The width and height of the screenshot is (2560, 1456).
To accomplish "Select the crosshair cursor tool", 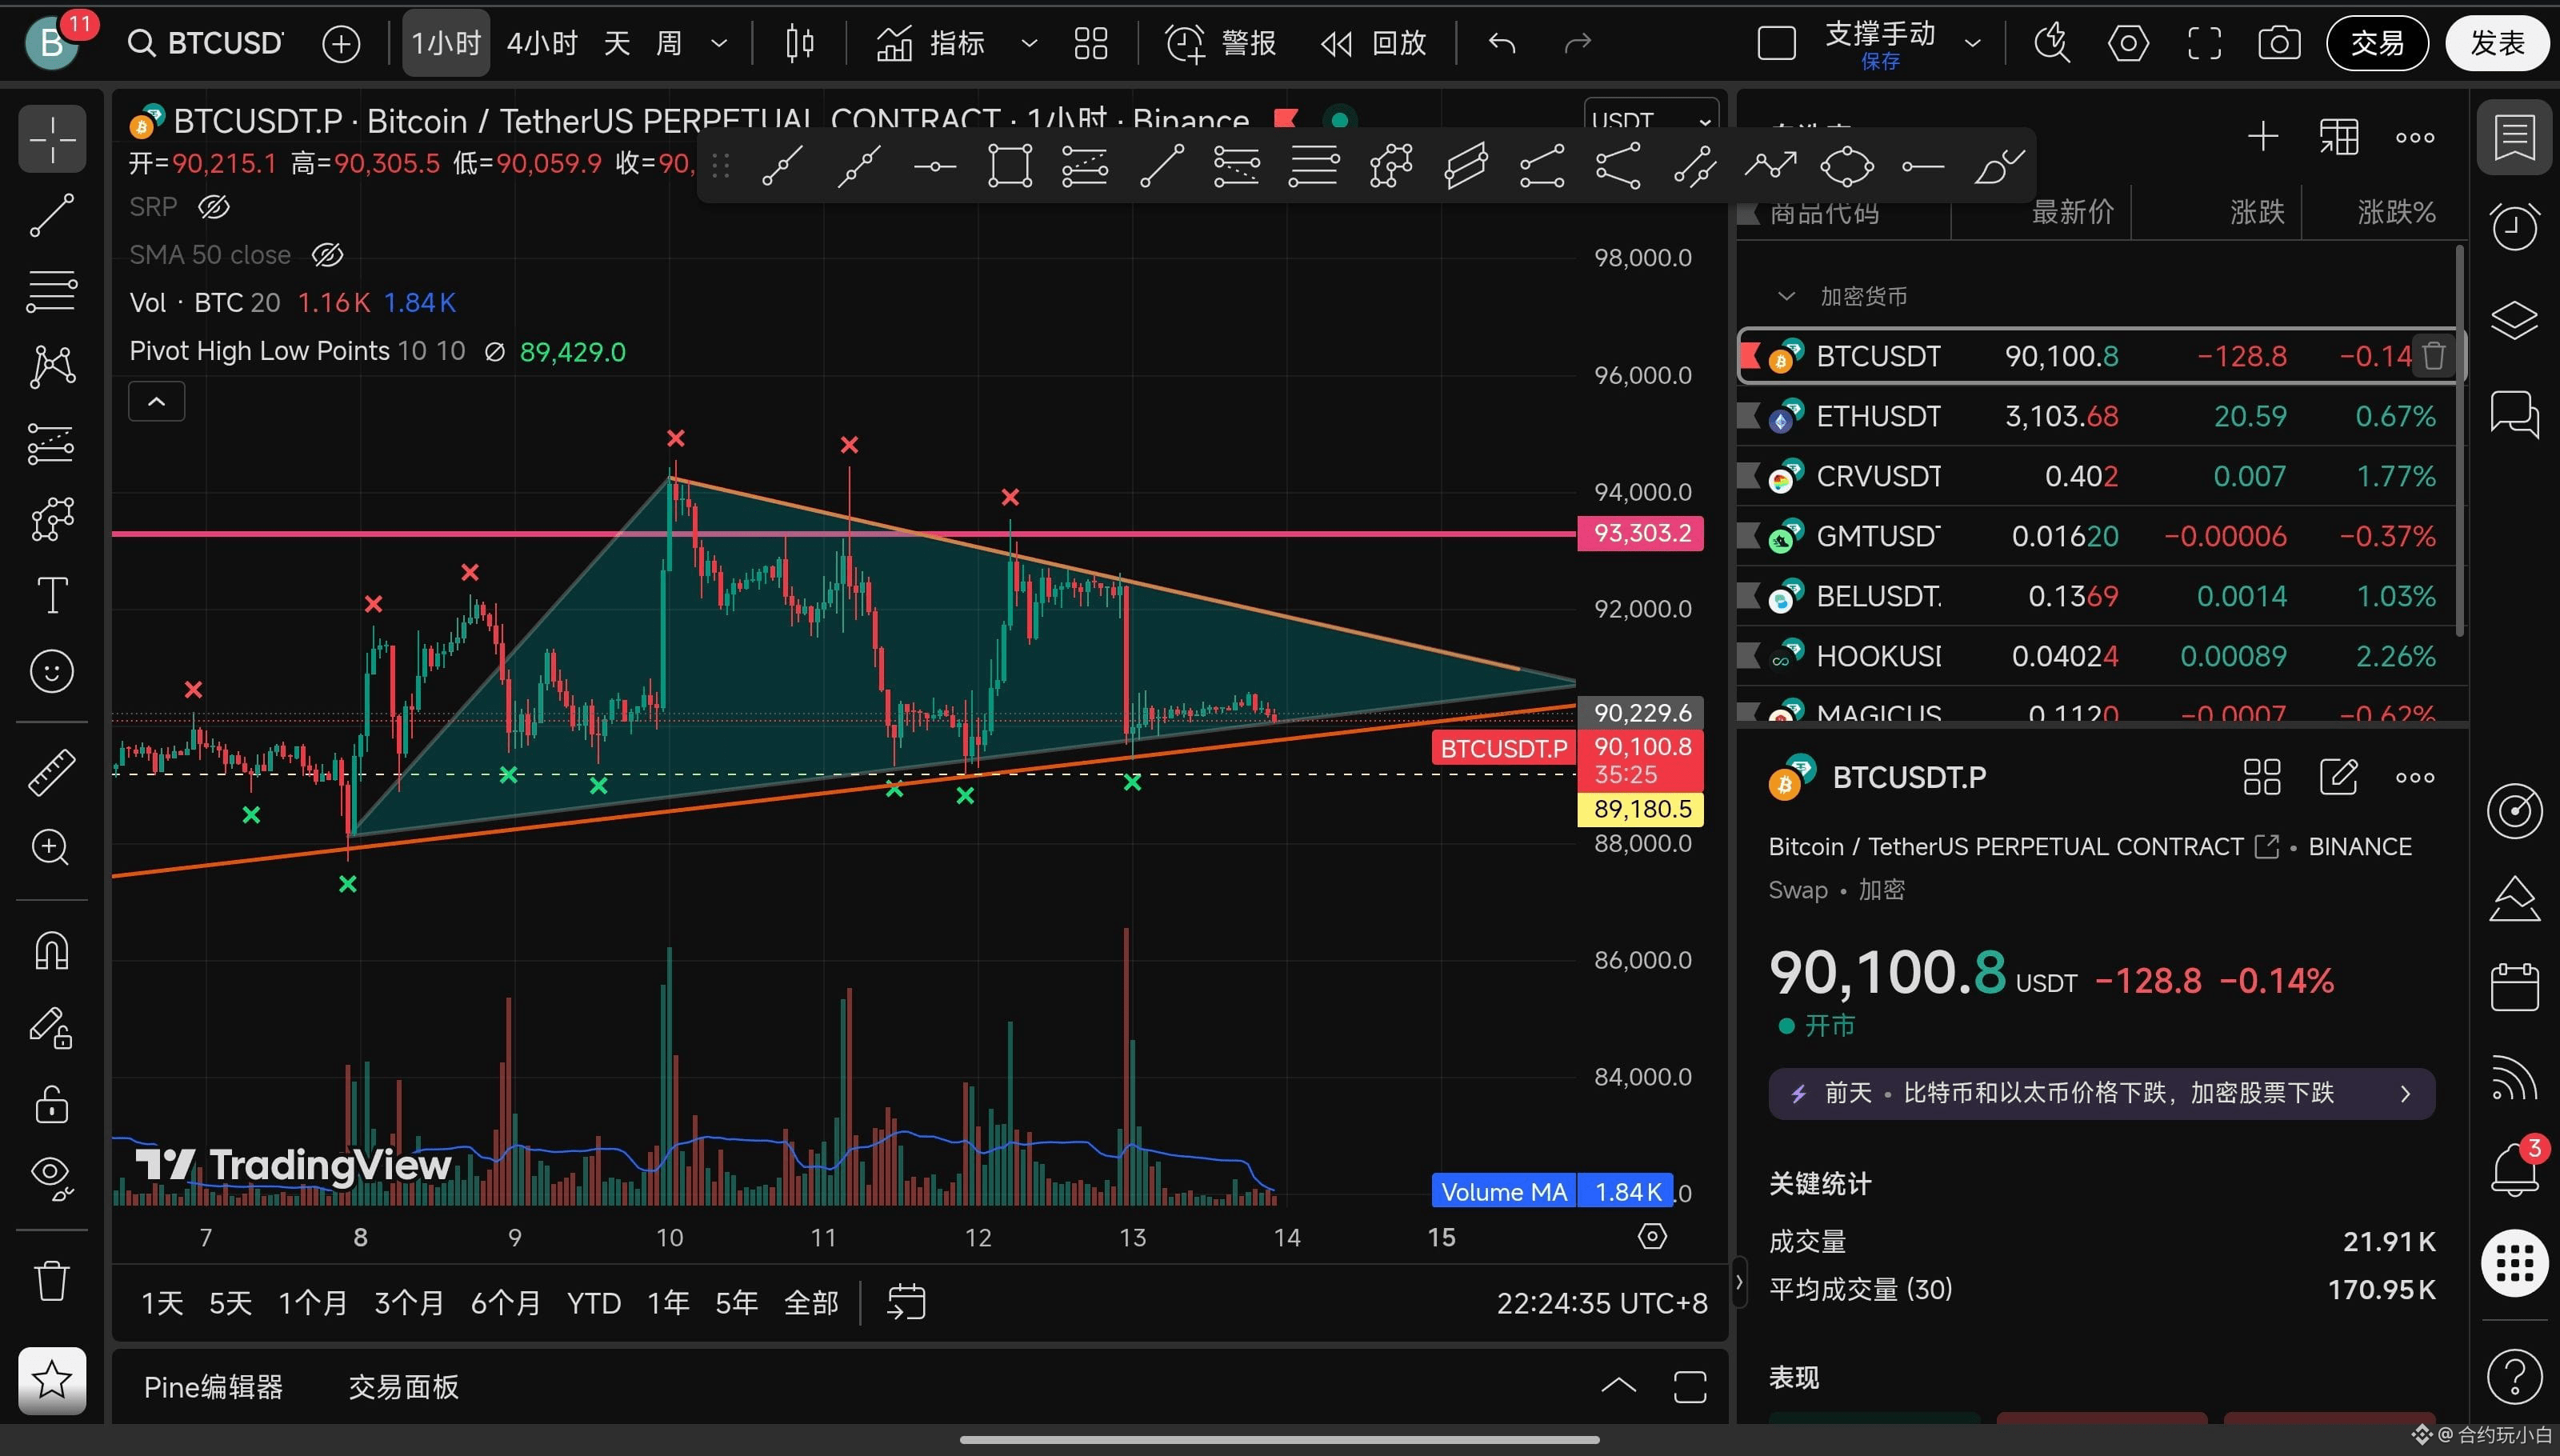I will pos(52,139).
